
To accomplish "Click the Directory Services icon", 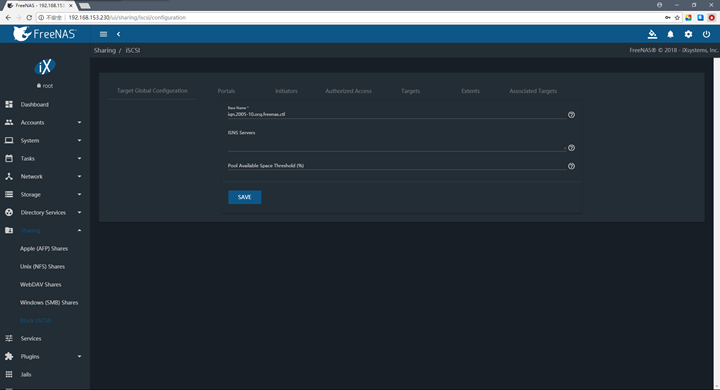I will pos(9,212).
